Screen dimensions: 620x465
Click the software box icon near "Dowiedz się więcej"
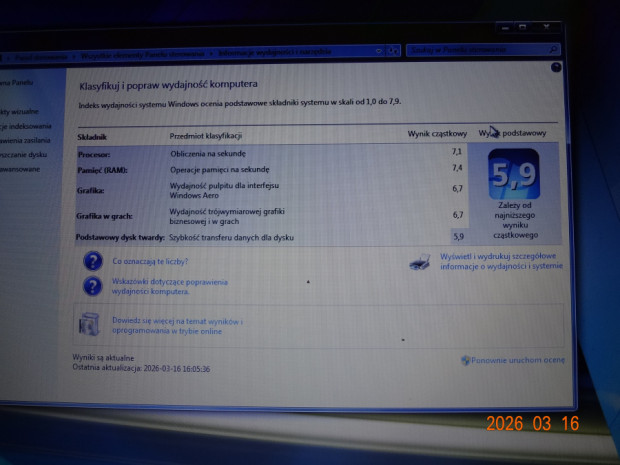point(90,323)
